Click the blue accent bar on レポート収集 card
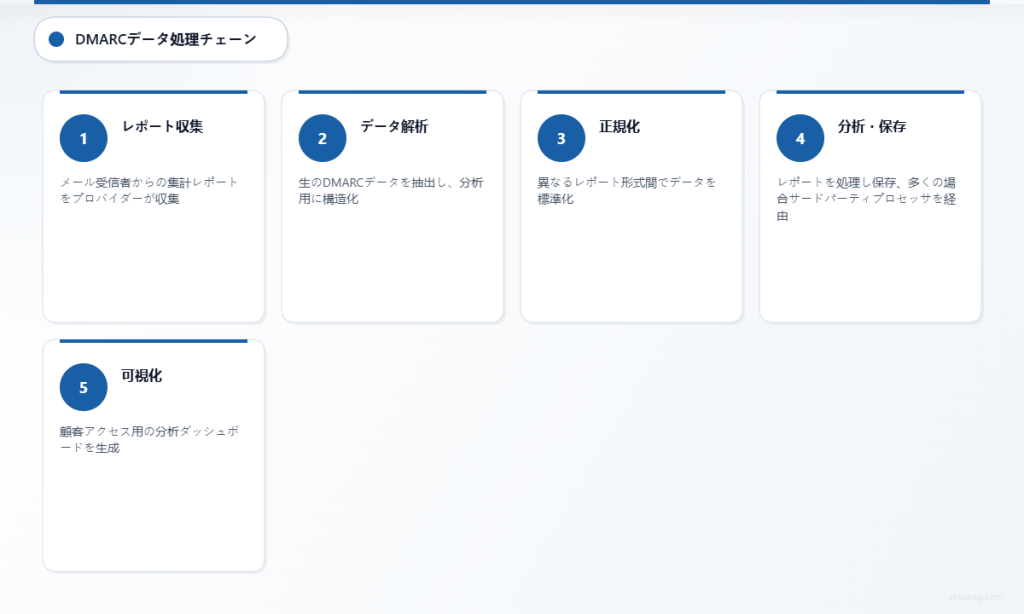This screenshot has width=1024, height=614. [x=153, y=90]
